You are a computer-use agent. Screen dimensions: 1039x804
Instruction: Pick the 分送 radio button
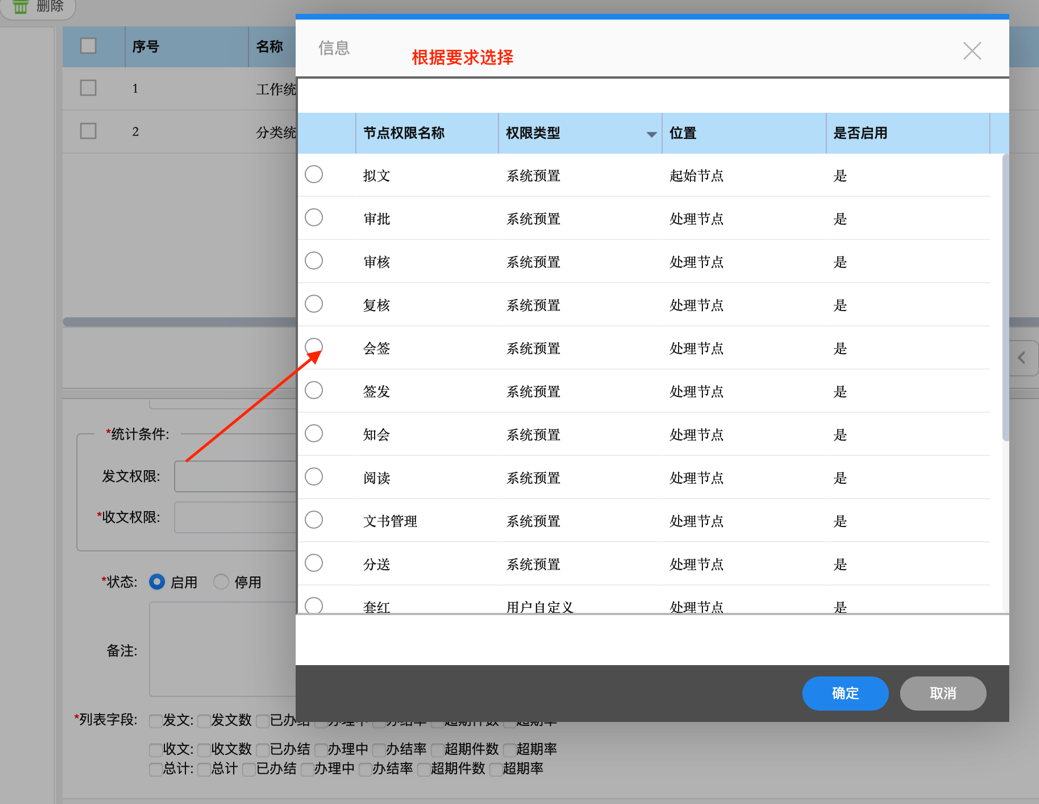pyautogui.click(x=314, y=563)
